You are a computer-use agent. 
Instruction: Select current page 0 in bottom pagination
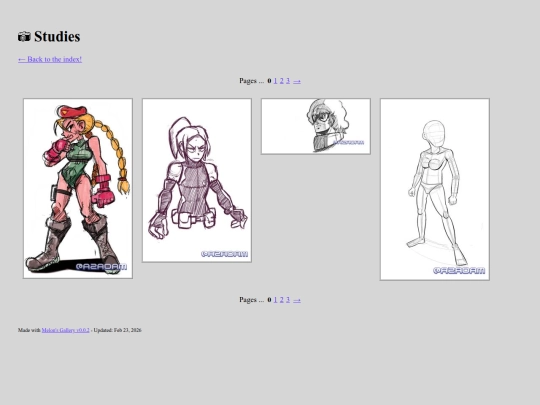[x=269, y=300]
